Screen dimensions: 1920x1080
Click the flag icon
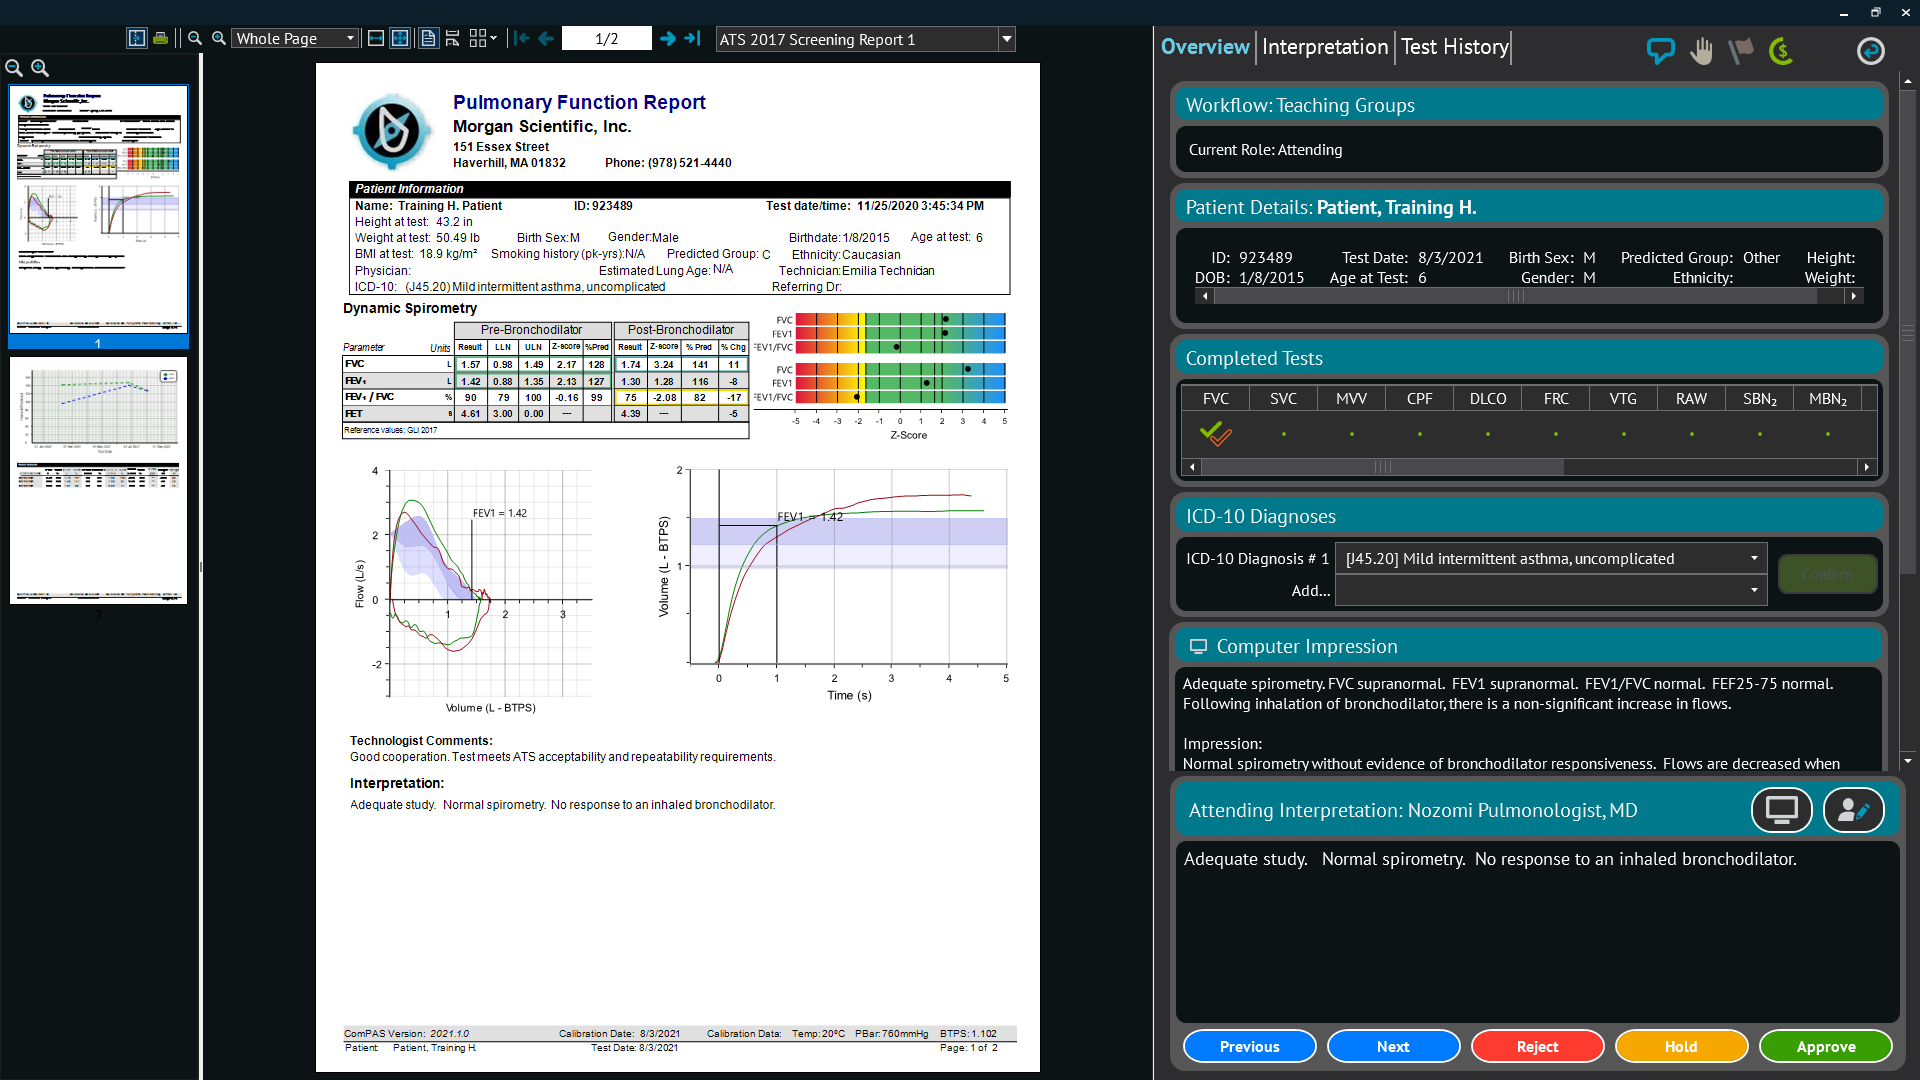tap(1741, 50)
